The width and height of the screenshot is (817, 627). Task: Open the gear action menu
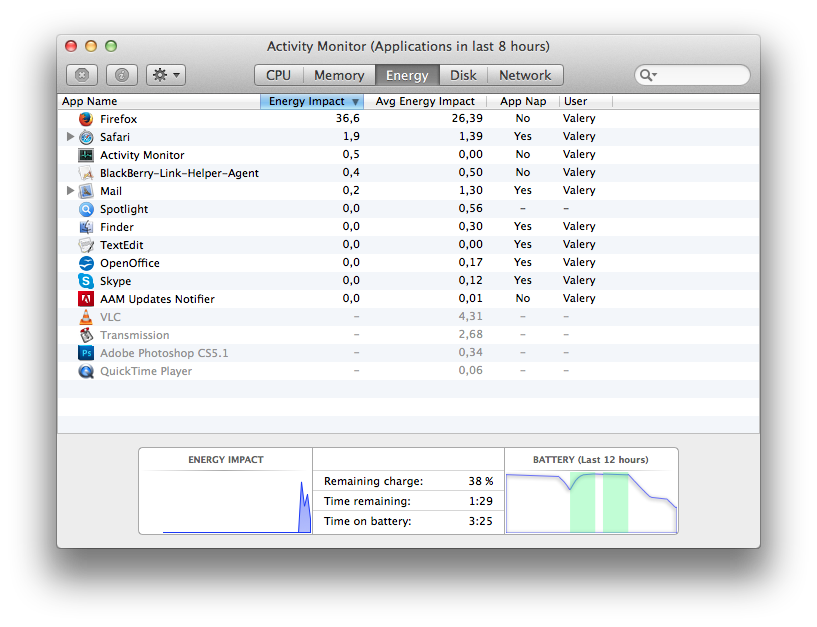click(166, 75)
